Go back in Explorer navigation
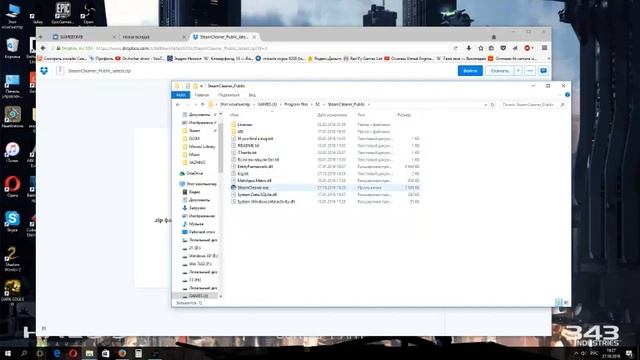This screenshot has width=640, height=360. tap(178, 105)
